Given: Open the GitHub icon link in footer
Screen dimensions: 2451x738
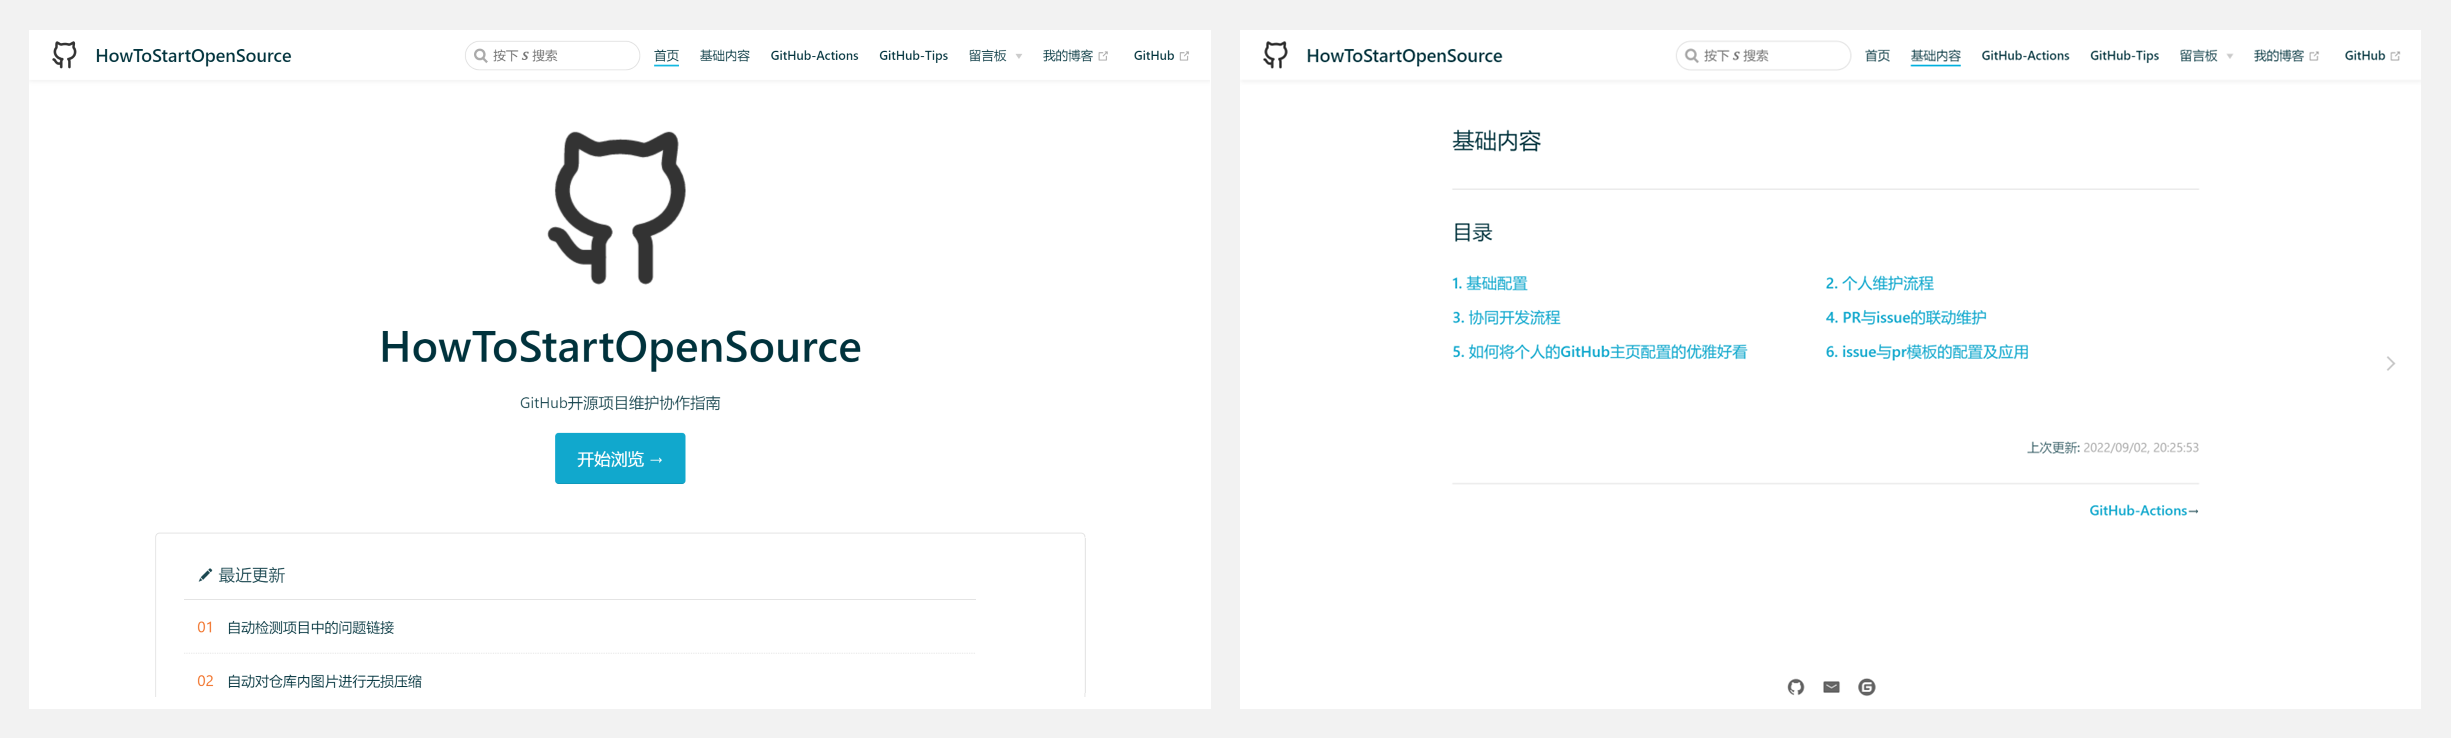Looking at the screenshot, I should click(1796, 687).
